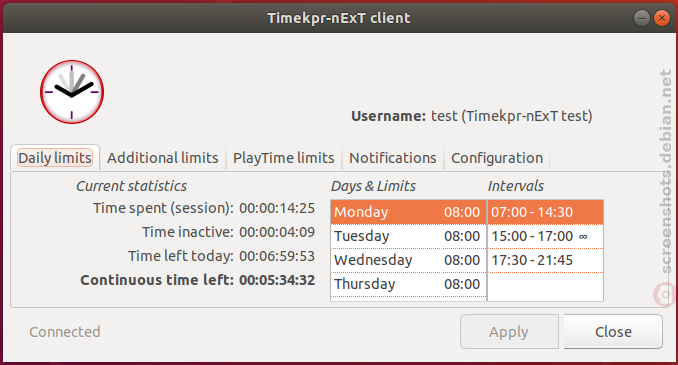Select the 17:30 - 21:45 interval
Screen dimensions: 678x365
[545, 260]
